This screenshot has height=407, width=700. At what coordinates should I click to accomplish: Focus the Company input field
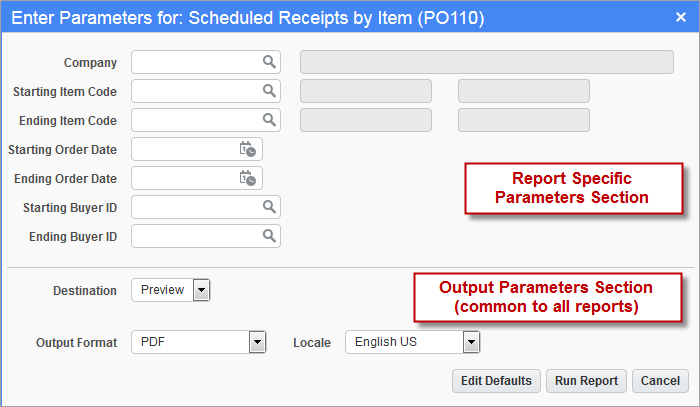click(196, 62)
